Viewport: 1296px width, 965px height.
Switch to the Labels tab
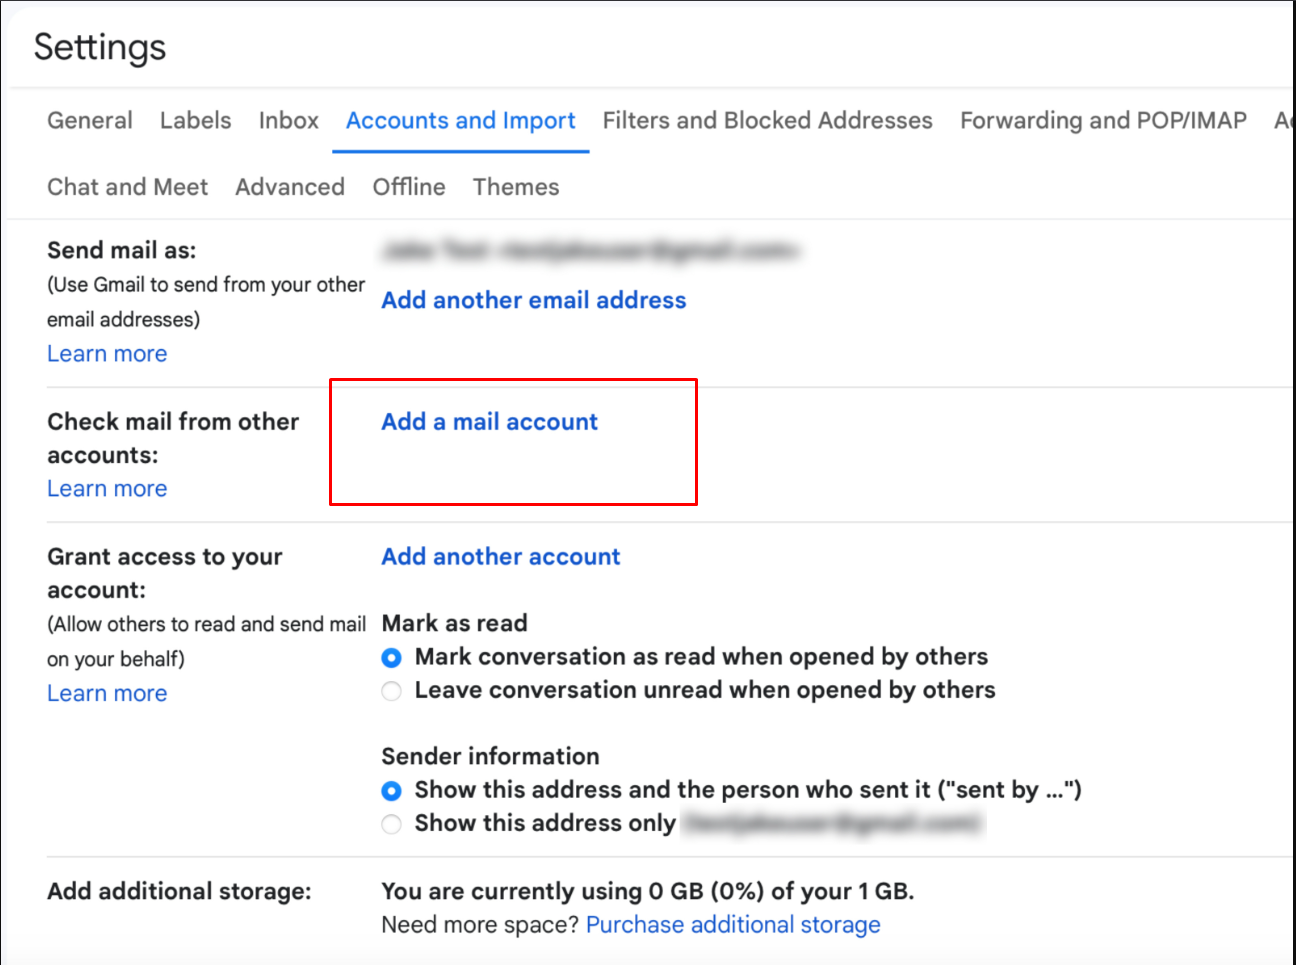pos(195,120)
